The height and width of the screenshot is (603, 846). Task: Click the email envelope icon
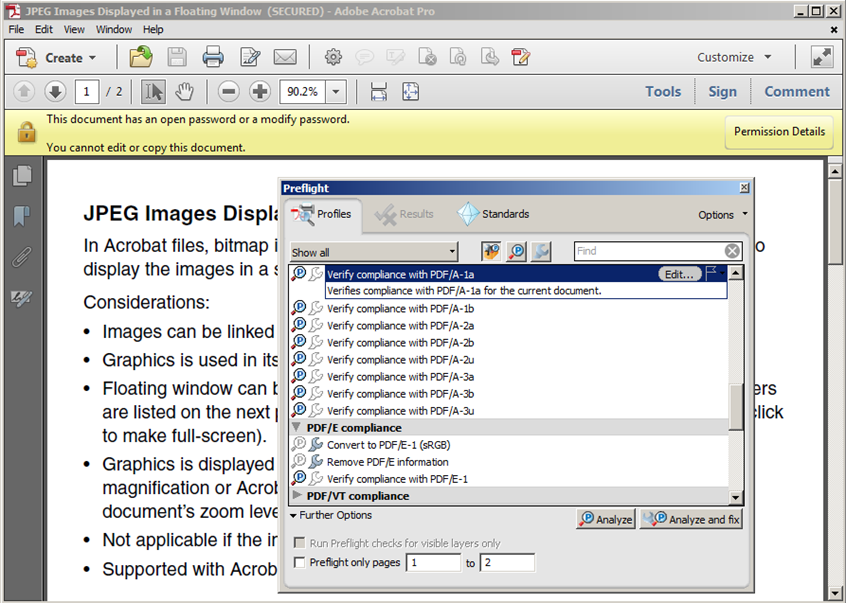(285, 57)
